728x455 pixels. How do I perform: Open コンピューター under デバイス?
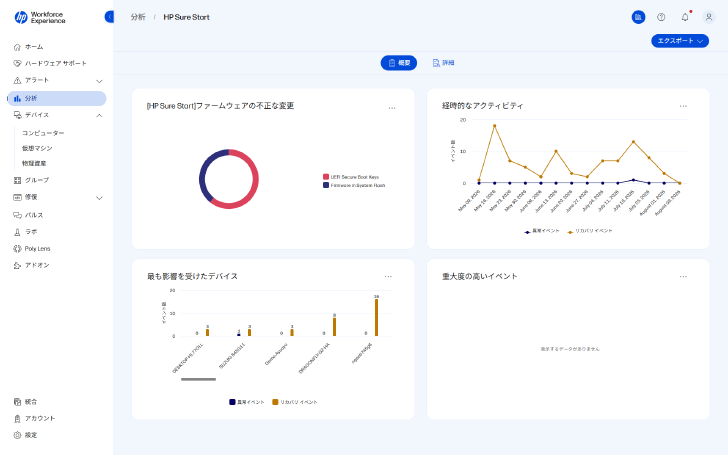click(x=43, y=133)
